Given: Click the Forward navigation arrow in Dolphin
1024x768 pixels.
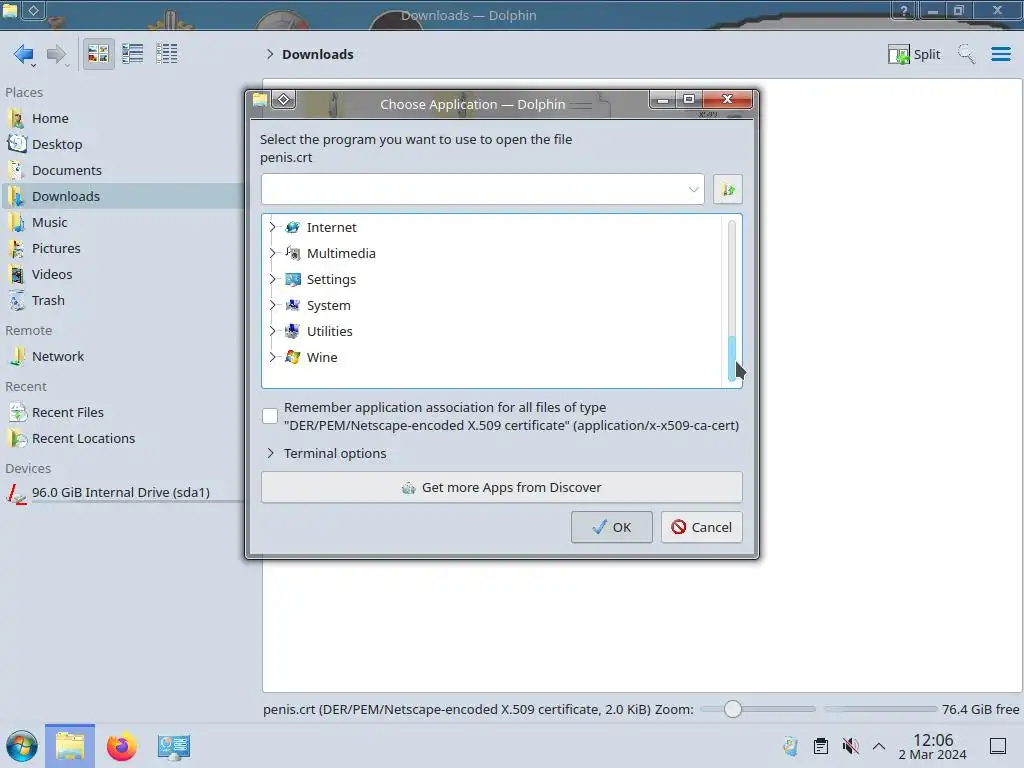Looking at the screenshot, I should [57, 54].
